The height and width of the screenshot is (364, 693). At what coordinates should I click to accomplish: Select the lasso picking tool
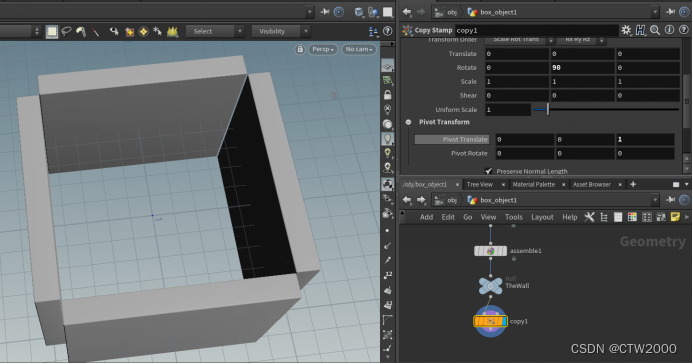tap(66, 31)
